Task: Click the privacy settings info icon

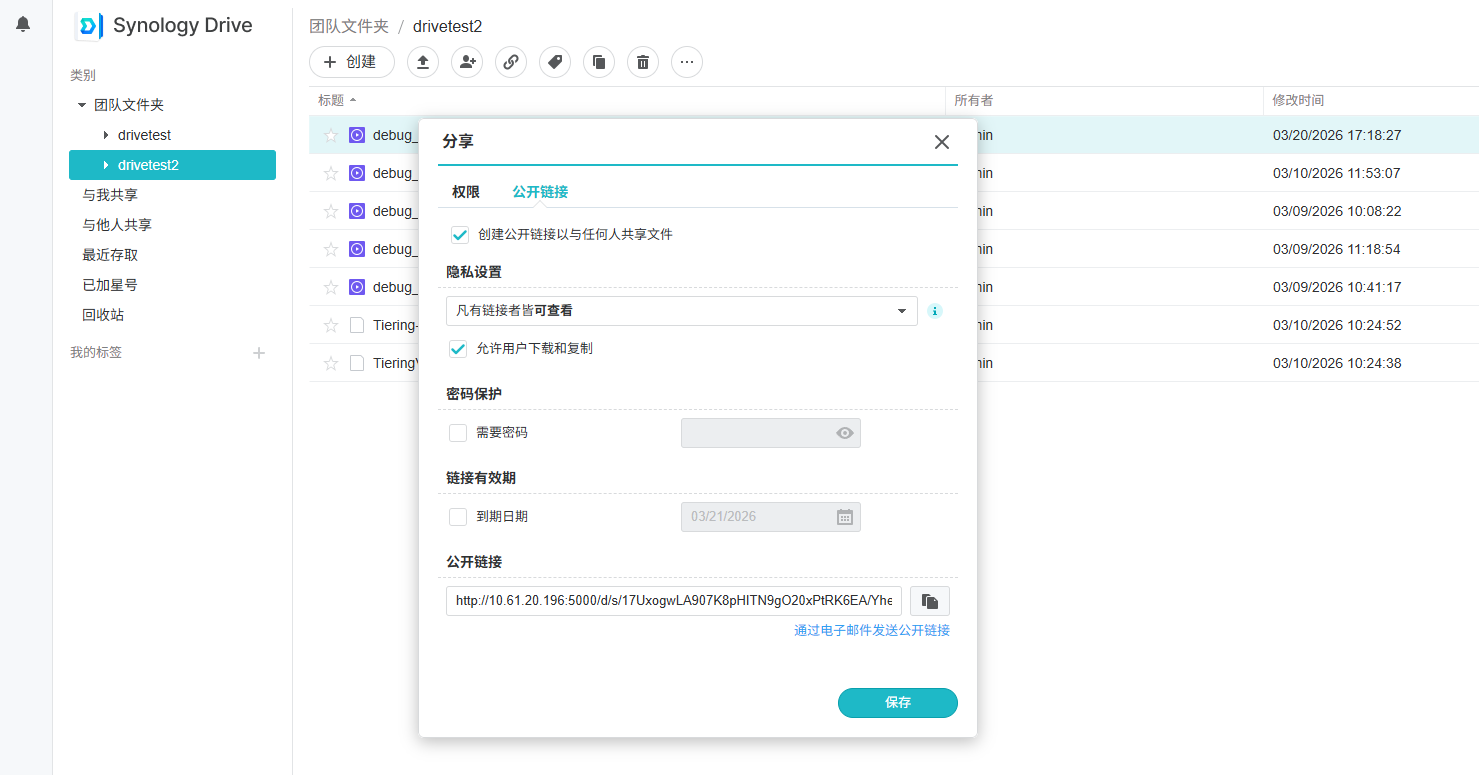Action: [x=935, y=311]
